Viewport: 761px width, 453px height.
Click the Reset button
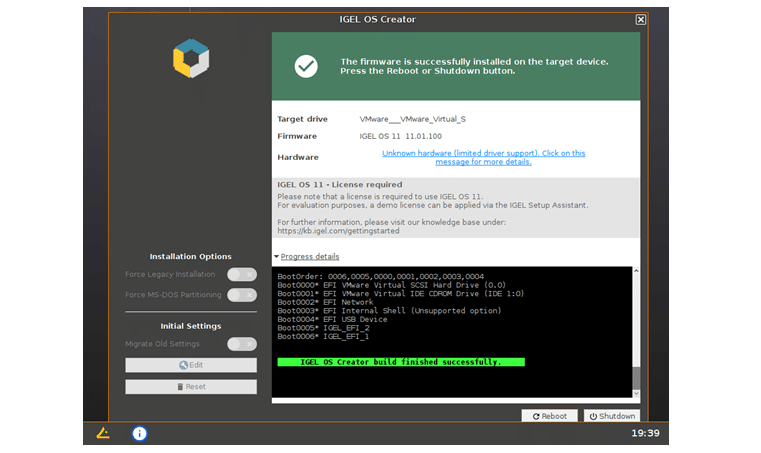(191, 386)
